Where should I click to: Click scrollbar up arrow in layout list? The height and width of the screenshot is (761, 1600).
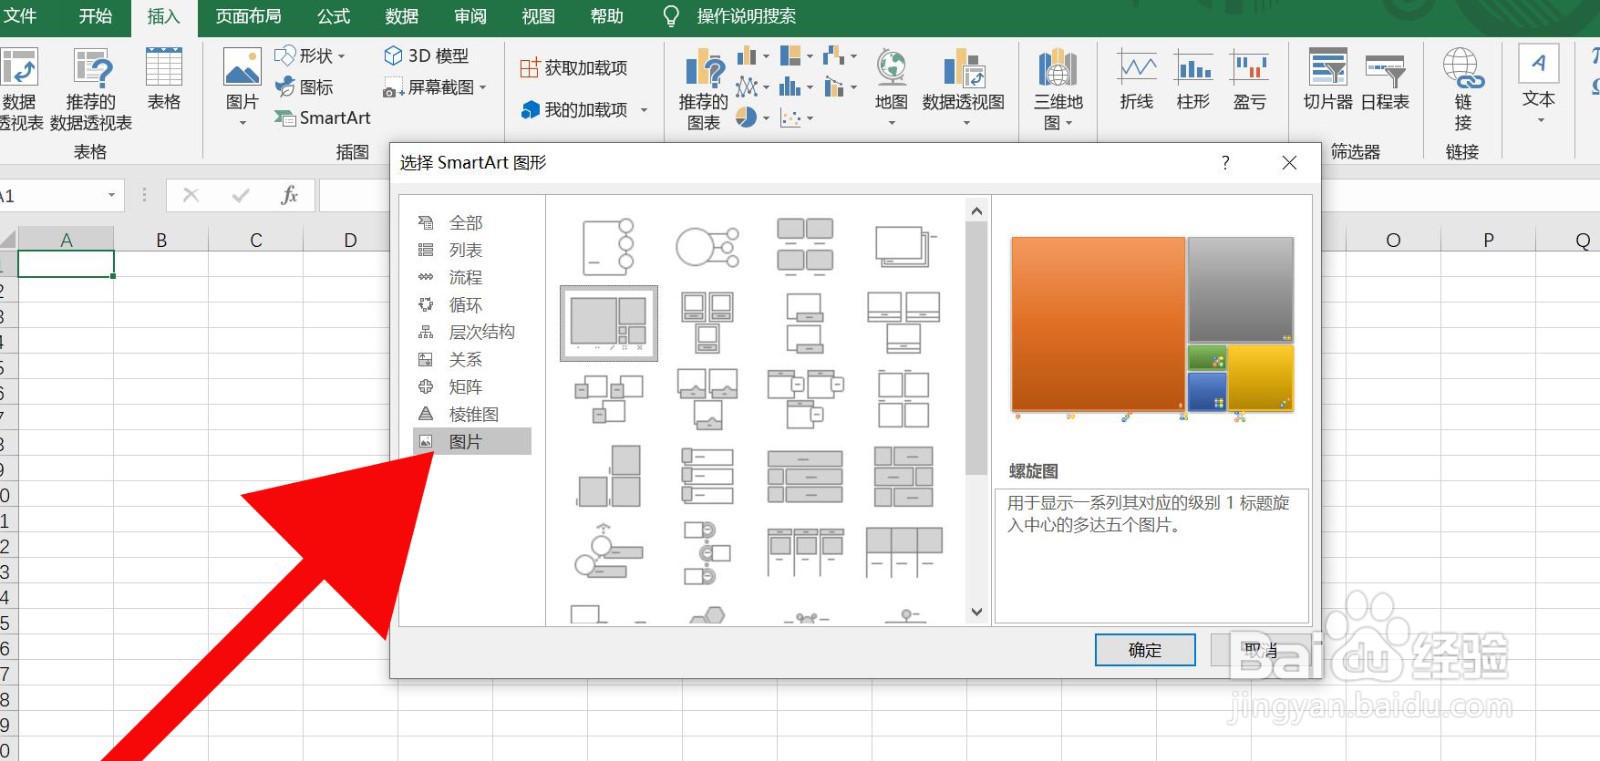(x=977, y=211)
